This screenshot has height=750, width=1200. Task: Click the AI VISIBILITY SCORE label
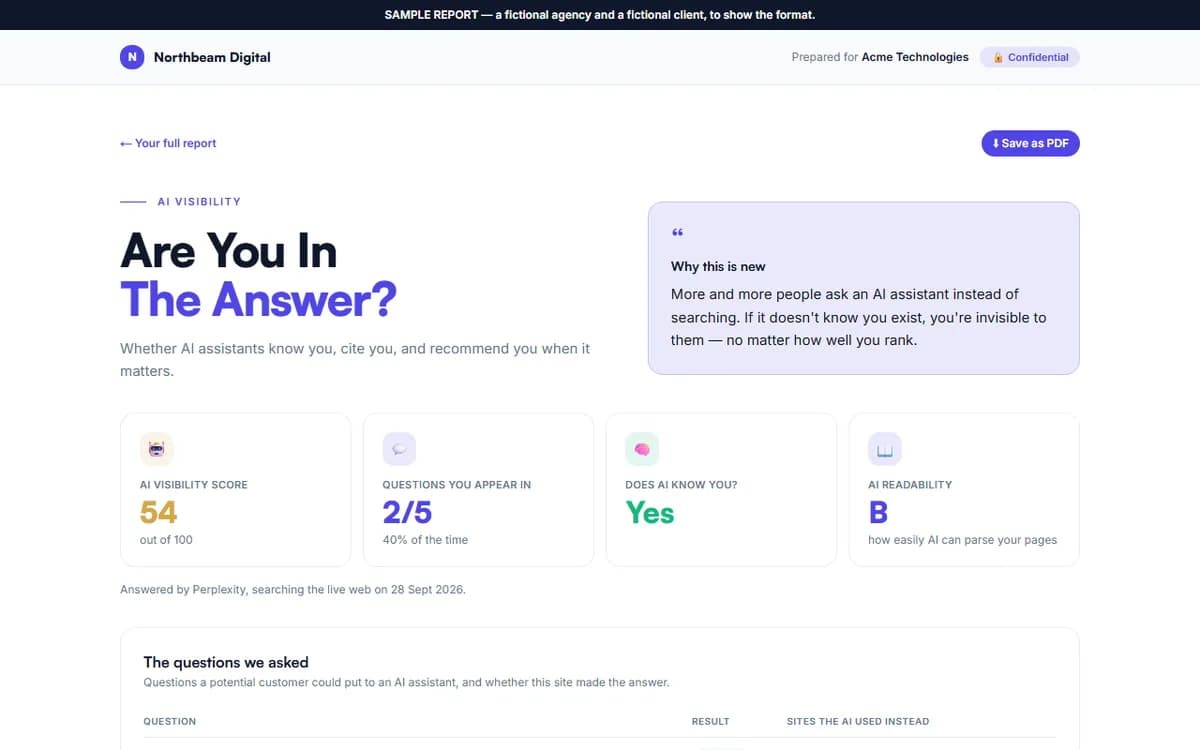(194, 485)
